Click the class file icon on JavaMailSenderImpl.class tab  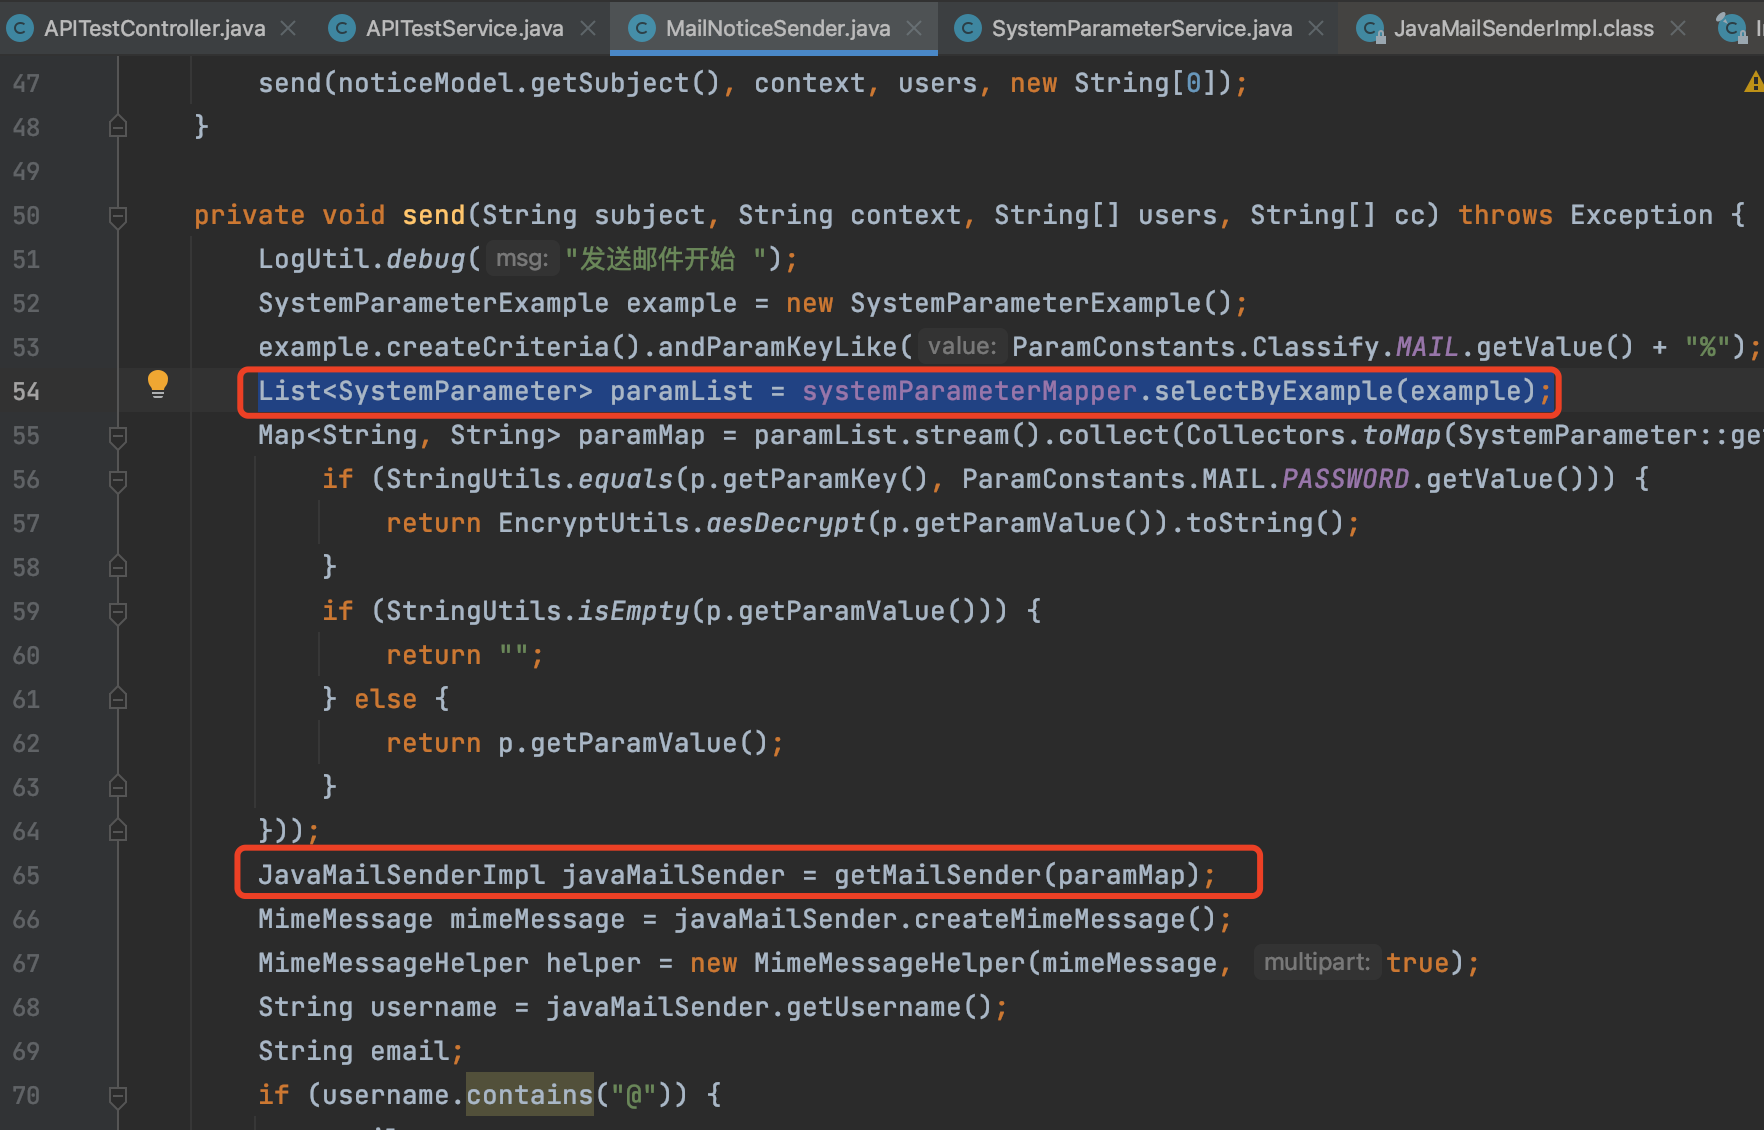tap(1371, 28)
